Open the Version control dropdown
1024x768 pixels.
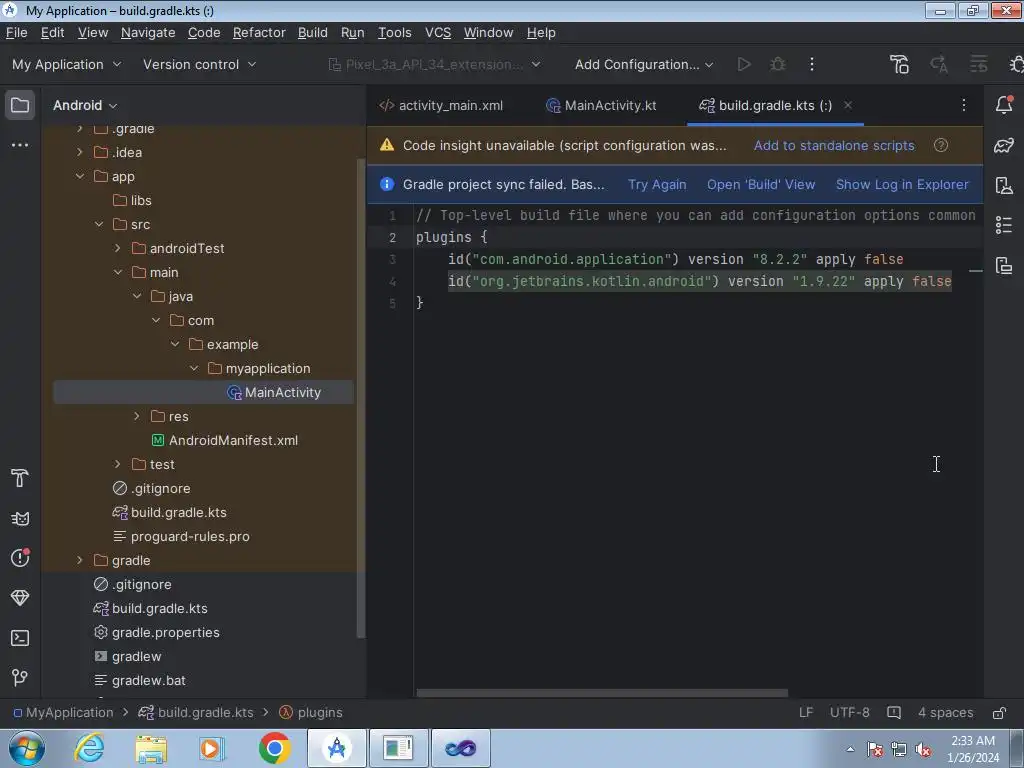pos(199,64)
